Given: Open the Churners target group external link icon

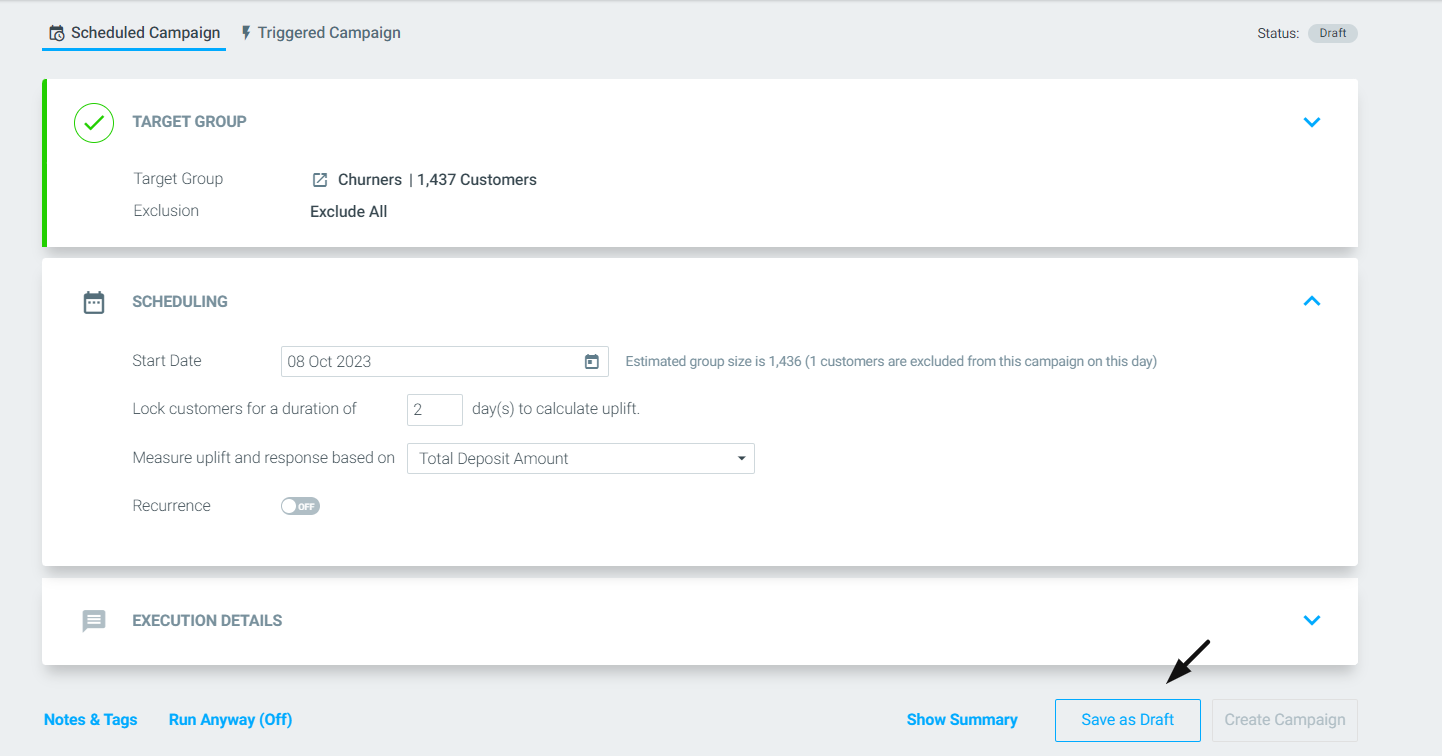Looking at the screenshot, I should [x=320, y=180].
